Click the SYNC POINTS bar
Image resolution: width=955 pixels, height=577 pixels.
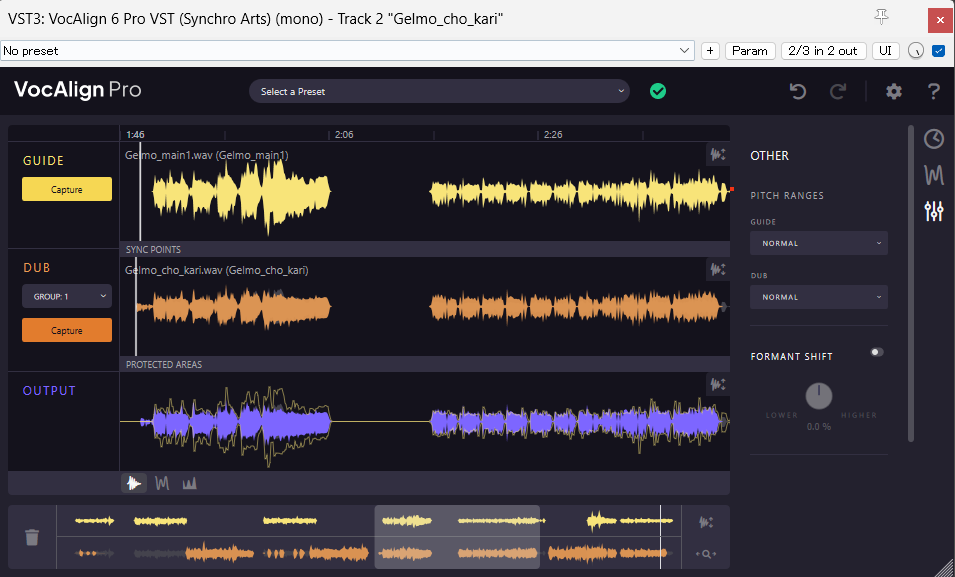(425, 249)
